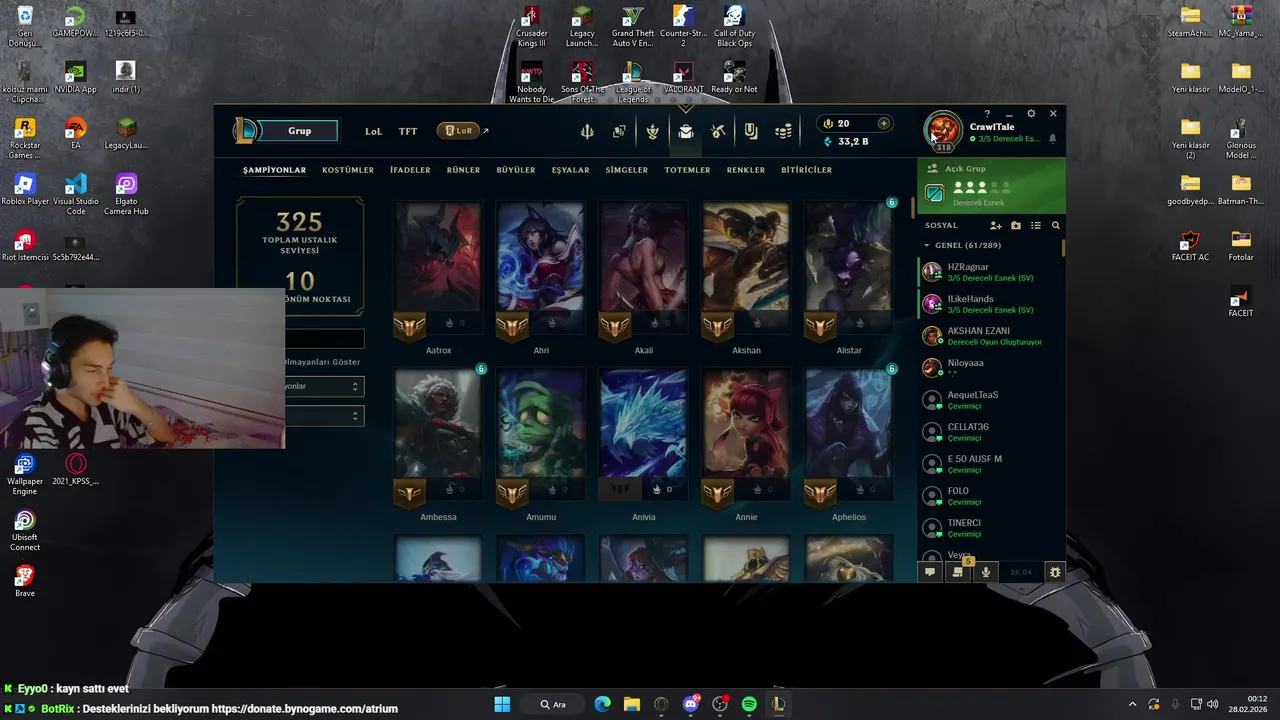Open File Explorer from the taskbar
1280x720 pixels.
pyautogui.click(x=632, y=704)
